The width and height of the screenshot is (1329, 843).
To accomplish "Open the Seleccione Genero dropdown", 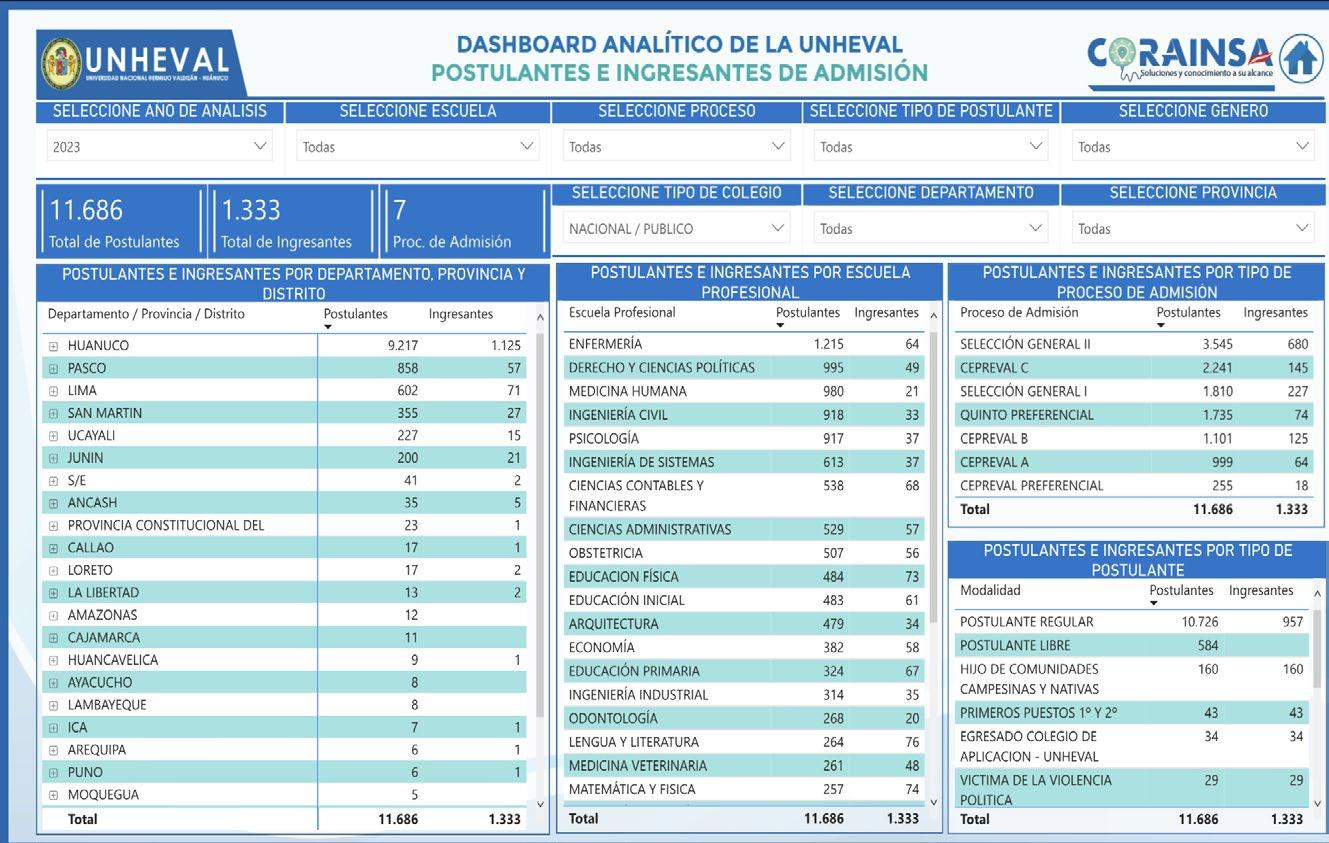I will [1193, 146].
